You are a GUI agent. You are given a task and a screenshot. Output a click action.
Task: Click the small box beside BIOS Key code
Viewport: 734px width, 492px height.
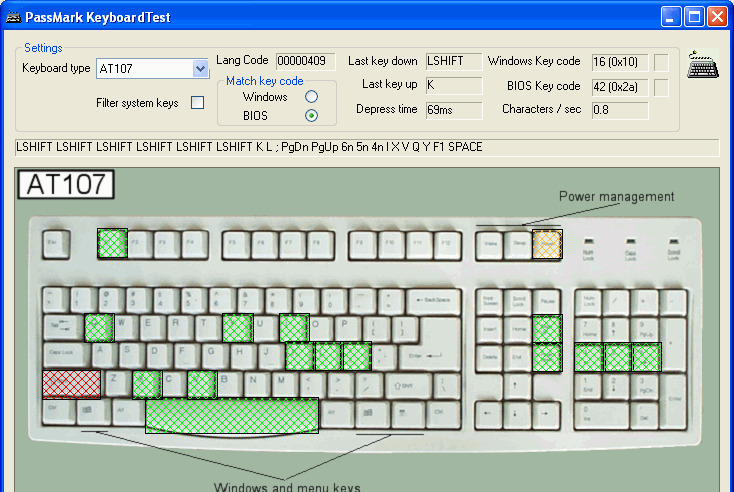coord(661,88)
